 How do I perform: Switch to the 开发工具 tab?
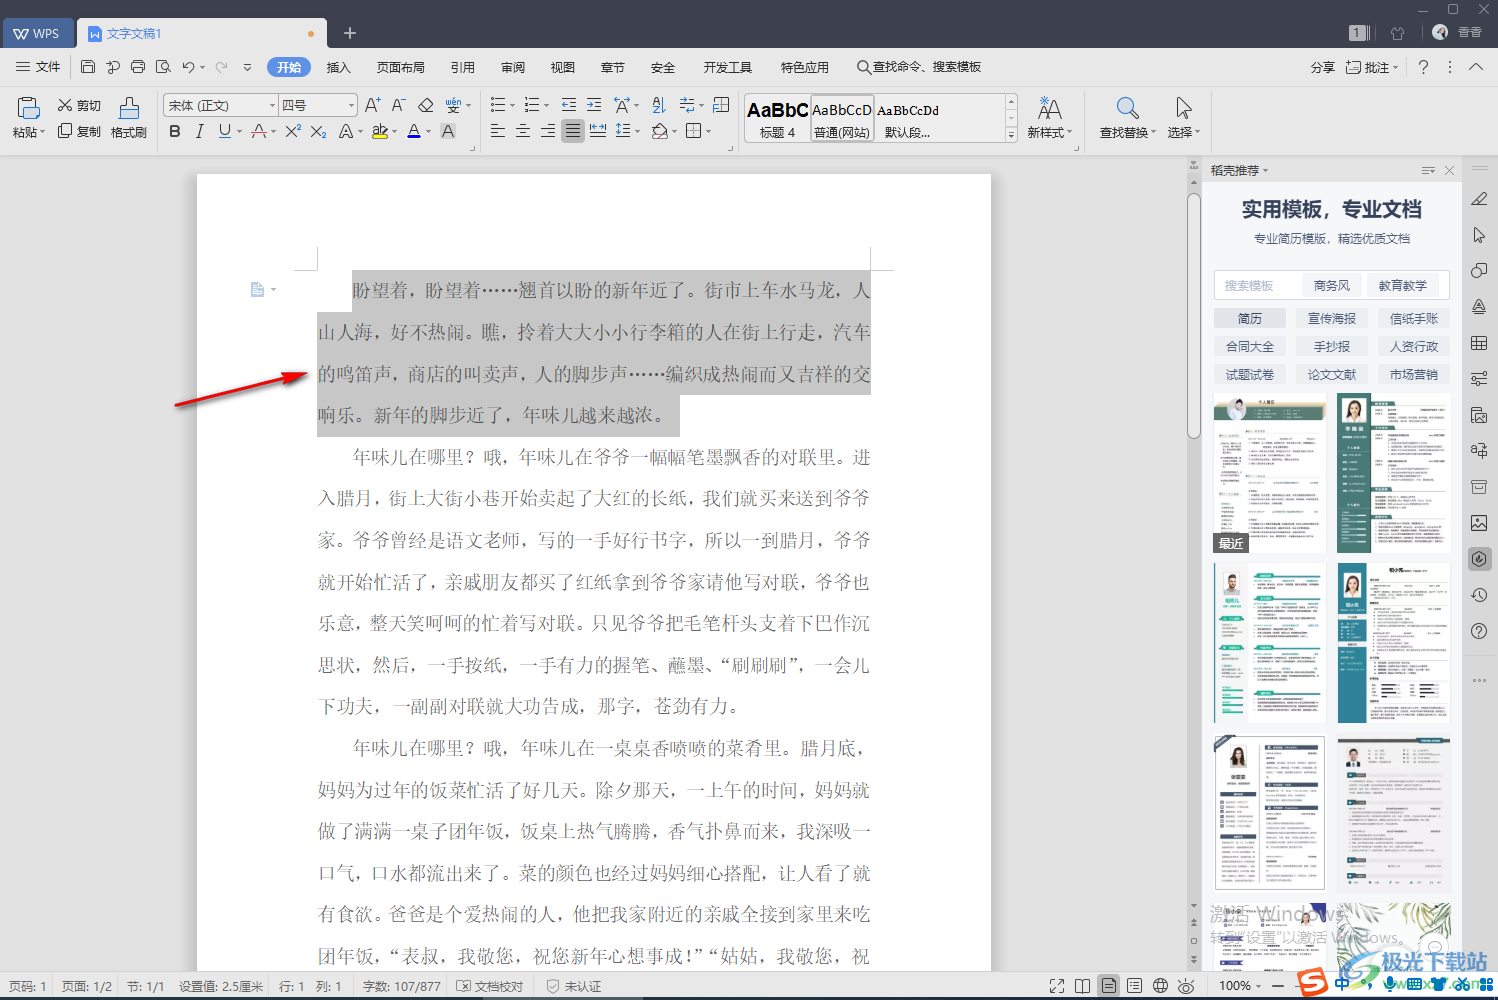pyautogui.click(x=728, y=67)
